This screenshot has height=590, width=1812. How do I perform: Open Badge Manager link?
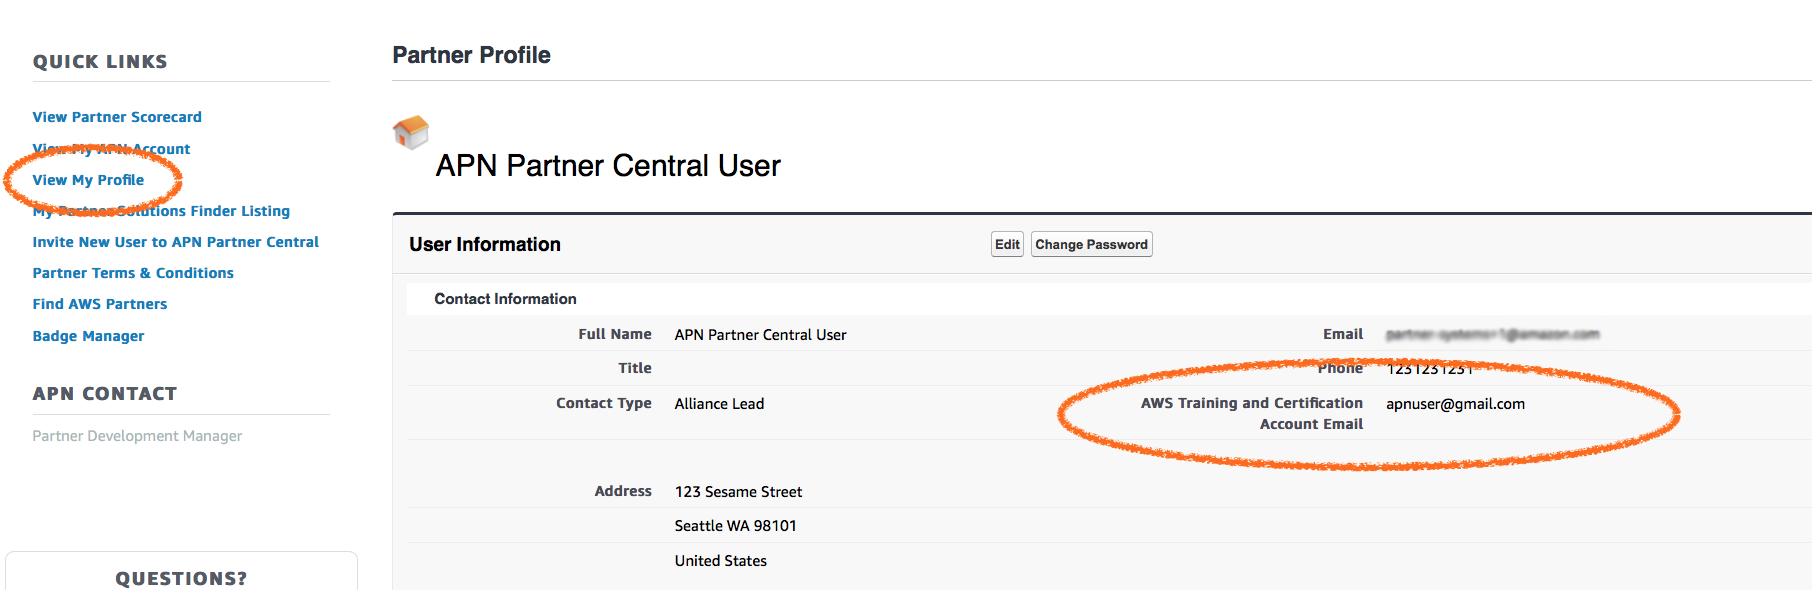click(x=88, y=336)
